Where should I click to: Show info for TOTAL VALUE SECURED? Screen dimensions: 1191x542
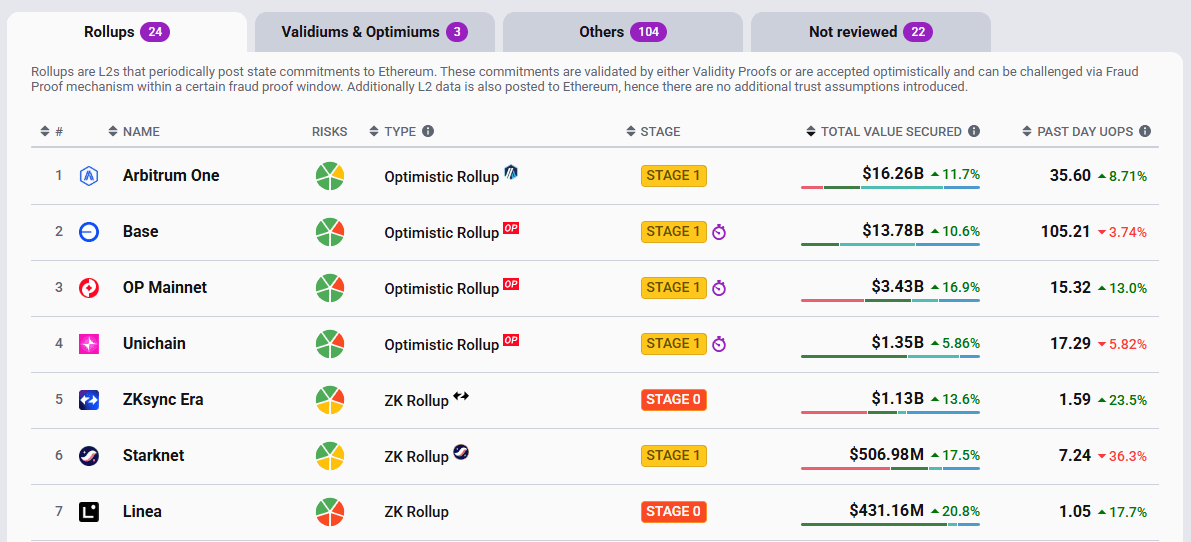pos(974,131)
